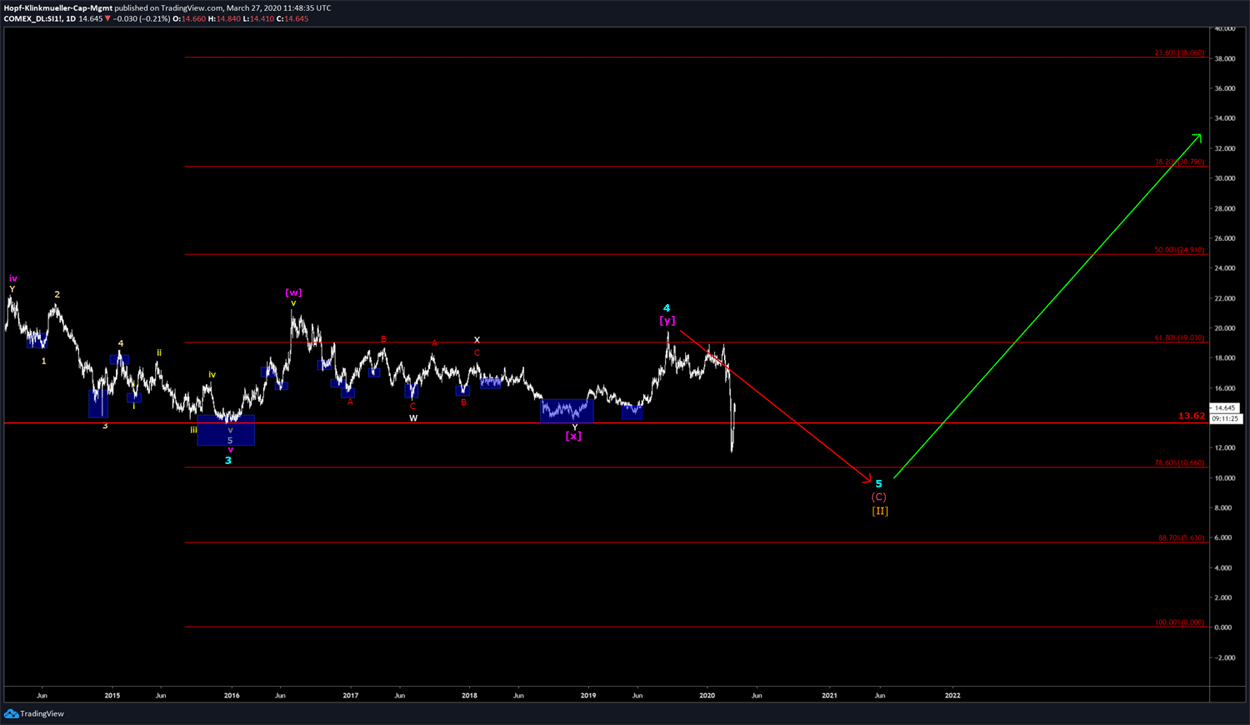Viewport: 1250px width, 725px height.
Task: Click the 2021 label on the time axis
Action: pos(829,694)
